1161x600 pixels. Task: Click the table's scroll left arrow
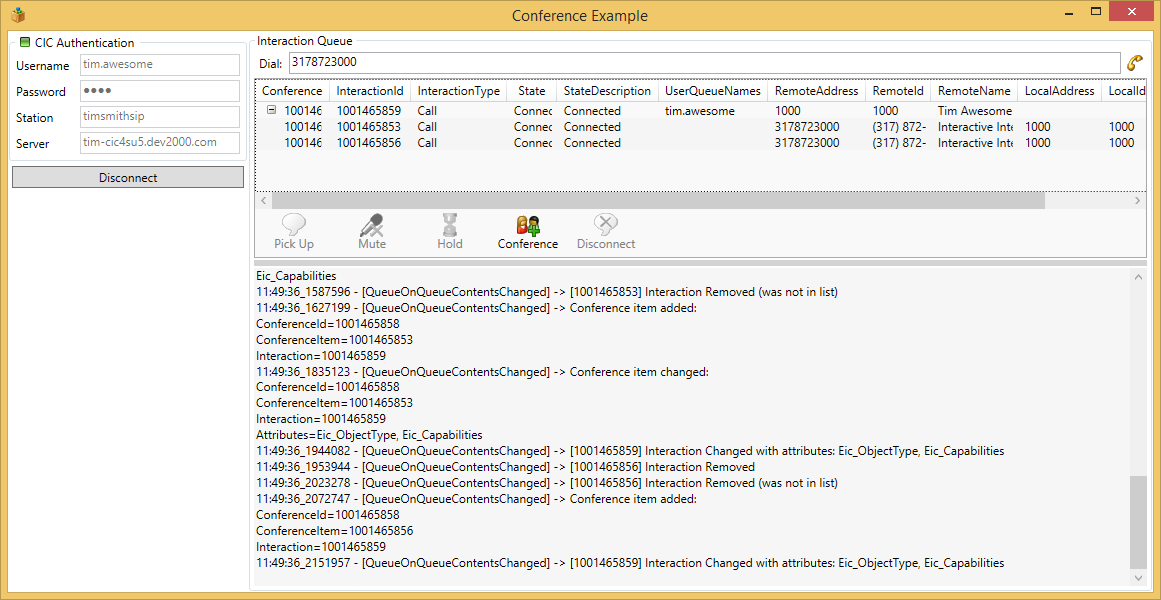click(x=262, y=201)
